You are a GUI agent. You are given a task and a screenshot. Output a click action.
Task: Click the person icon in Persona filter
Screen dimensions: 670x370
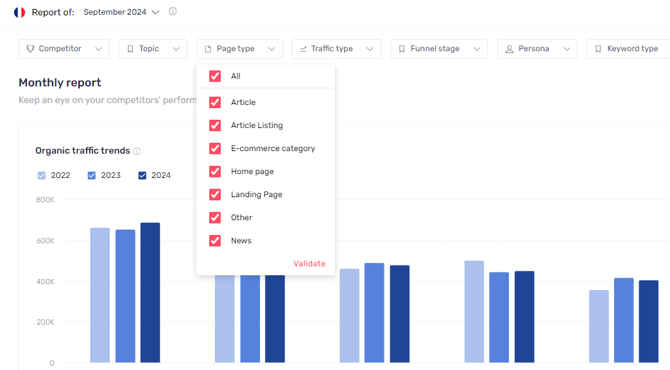[x=509, y=49]
